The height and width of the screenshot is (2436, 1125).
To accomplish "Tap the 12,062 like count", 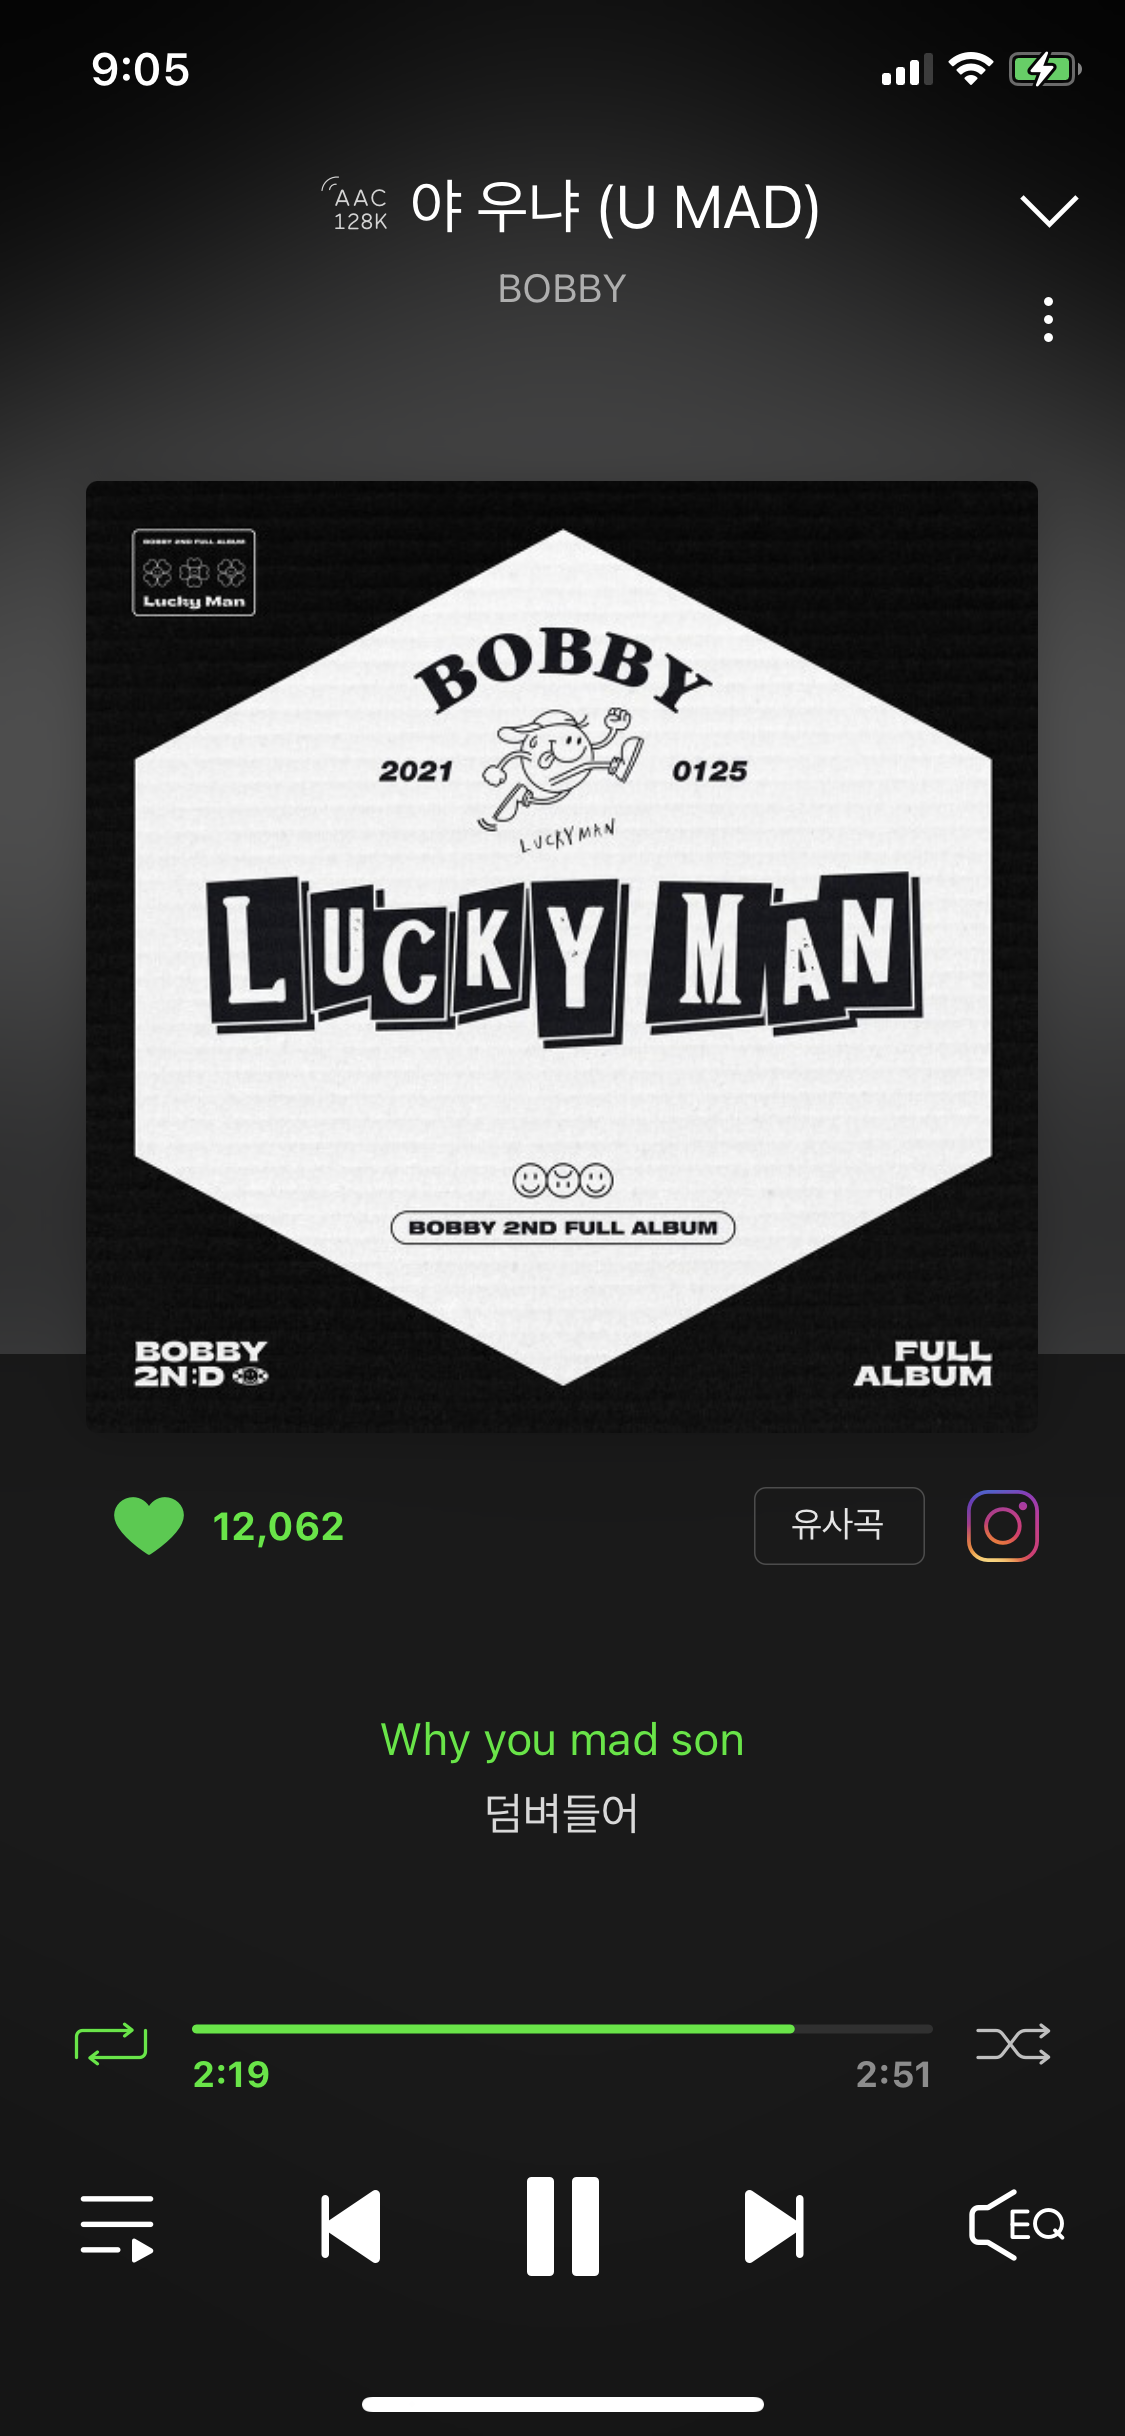I will tap(279, 1527).
